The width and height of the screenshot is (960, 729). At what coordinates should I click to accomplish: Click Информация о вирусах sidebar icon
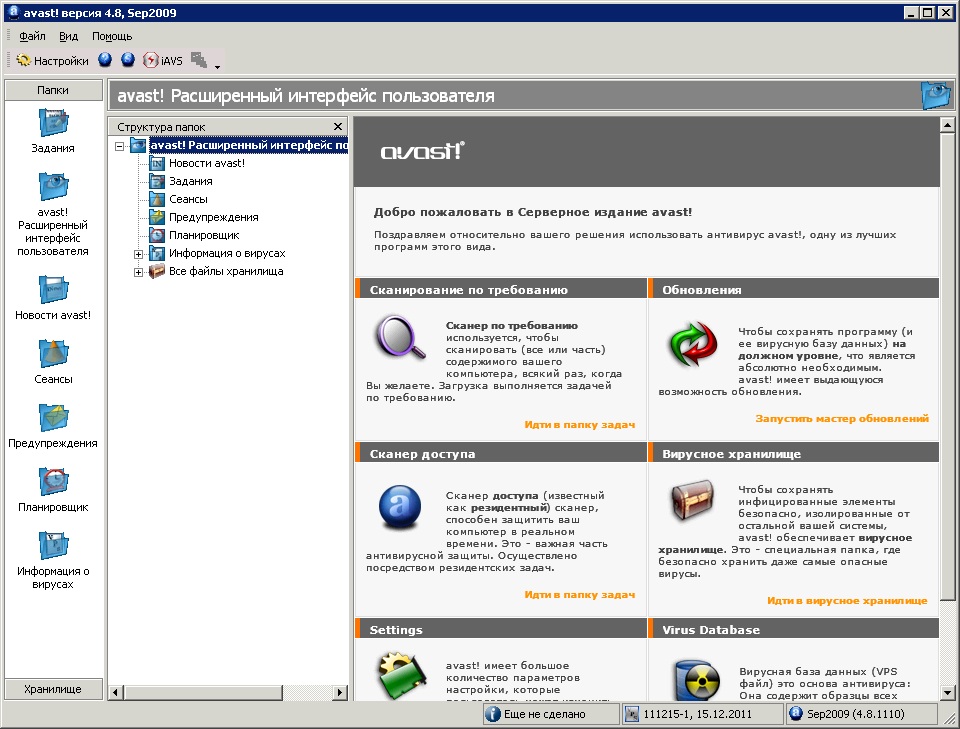click(x=53, y=546)
